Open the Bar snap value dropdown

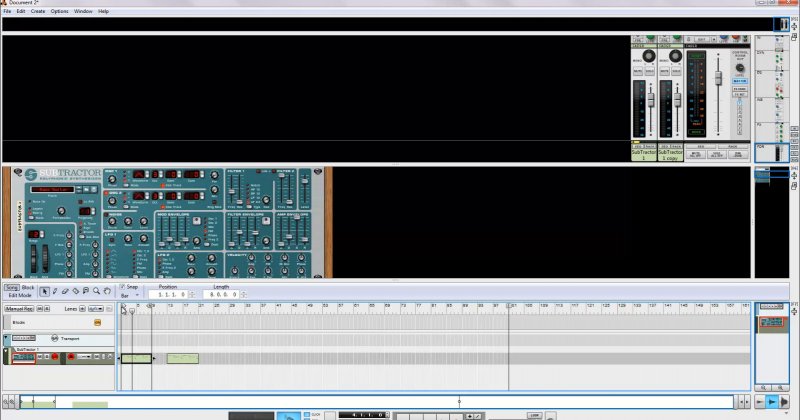130,295
